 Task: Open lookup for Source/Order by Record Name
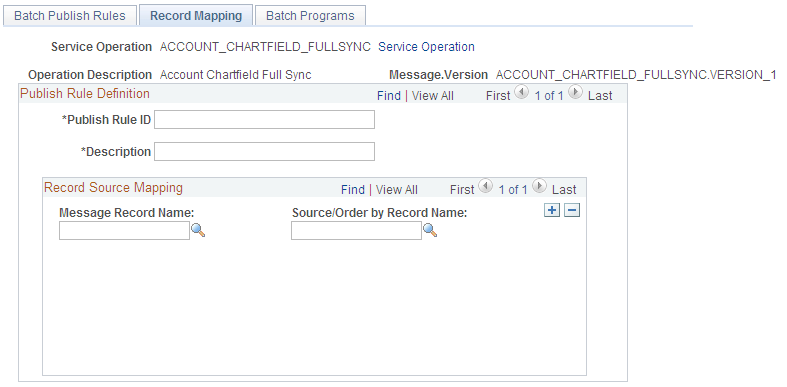430,230
